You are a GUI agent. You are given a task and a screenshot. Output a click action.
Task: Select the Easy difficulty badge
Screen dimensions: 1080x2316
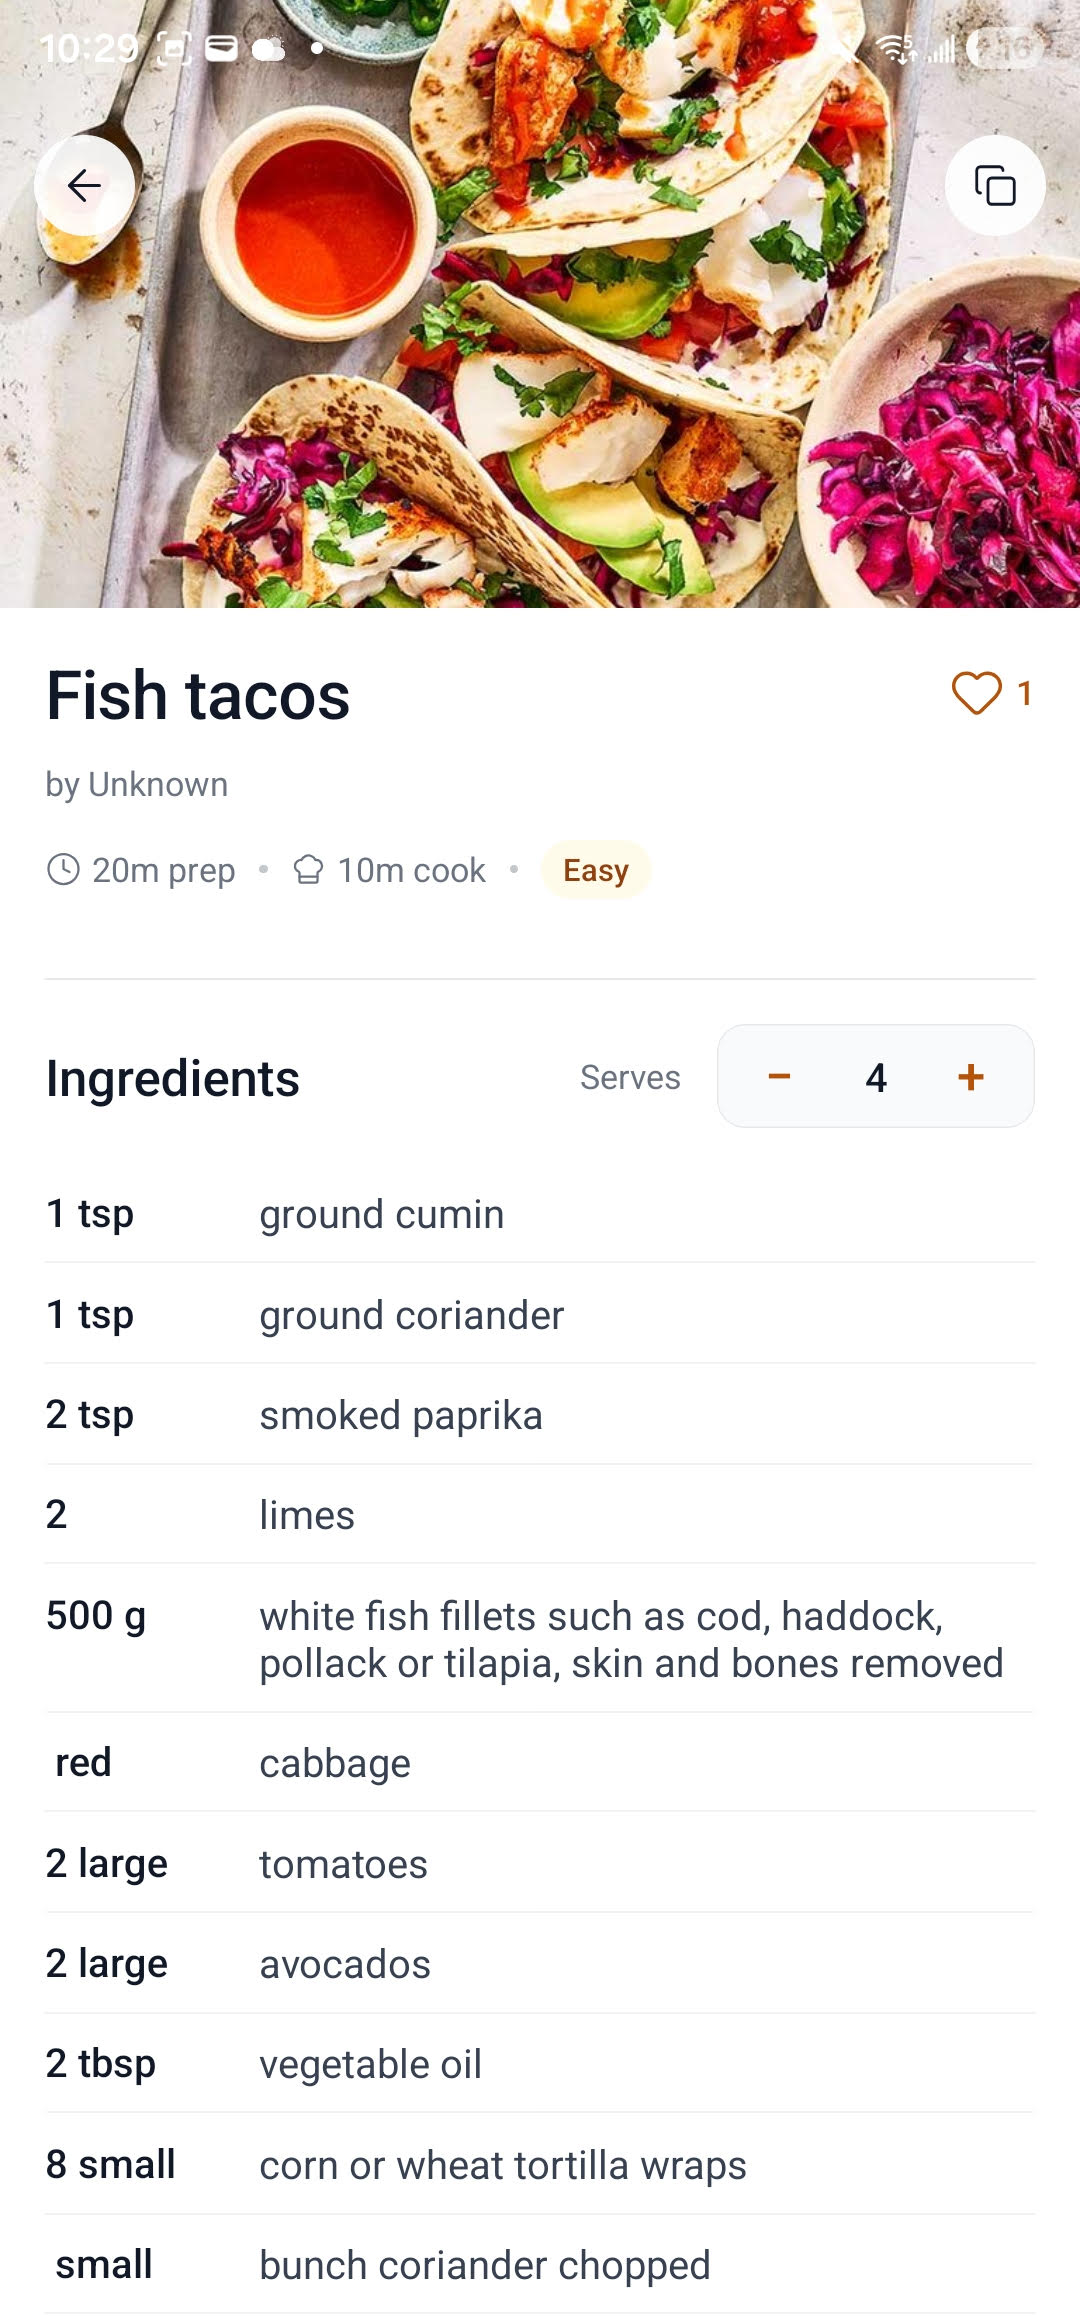pos(596,870)
